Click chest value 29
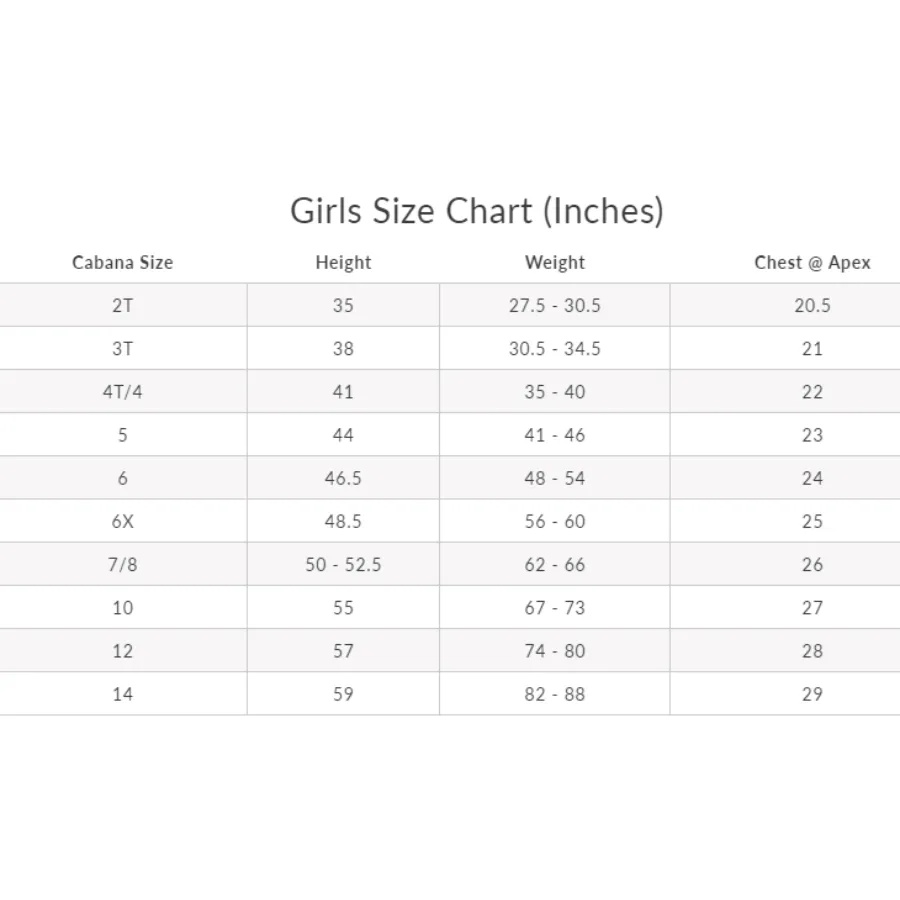Screen dimensions: 900x900 point(812,694)
